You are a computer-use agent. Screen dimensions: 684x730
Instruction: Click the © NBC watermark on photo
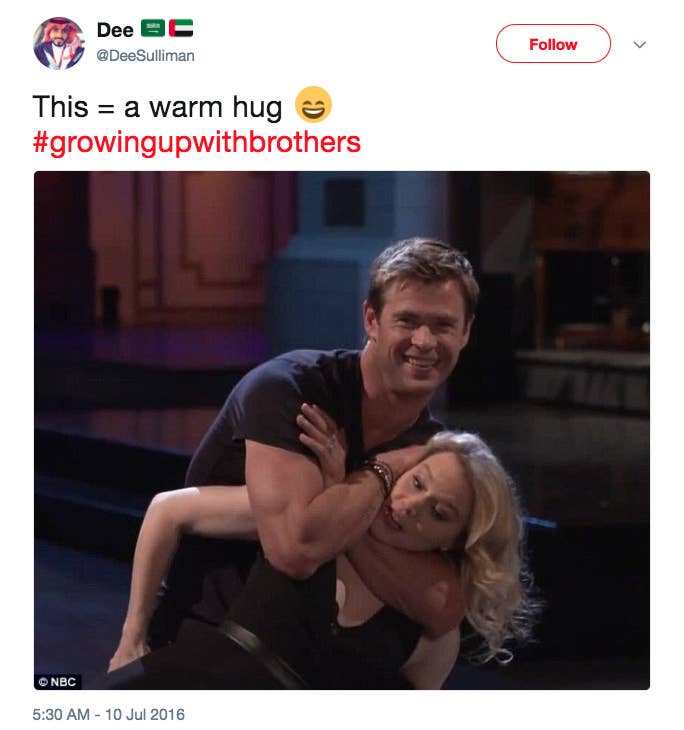pyautogui.click(x=58, y=682)
